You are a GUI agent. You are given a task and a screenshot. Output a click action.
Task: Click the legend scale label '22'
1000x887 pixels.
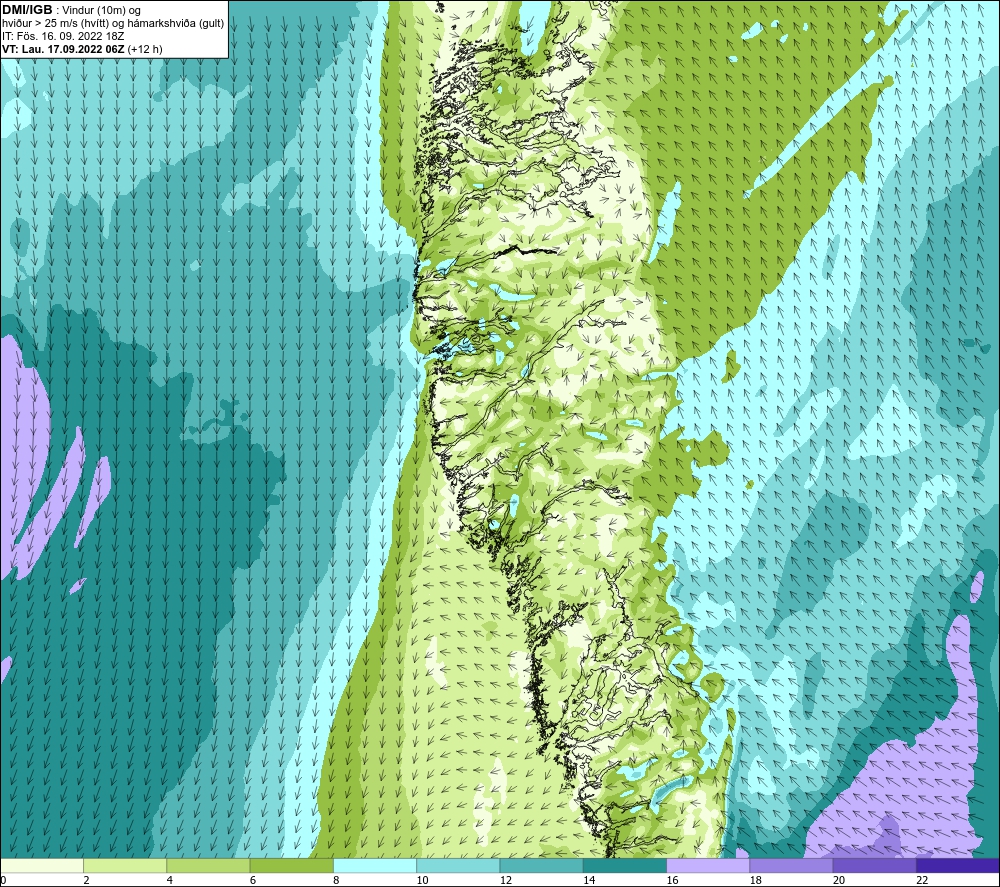click(922, 881)
